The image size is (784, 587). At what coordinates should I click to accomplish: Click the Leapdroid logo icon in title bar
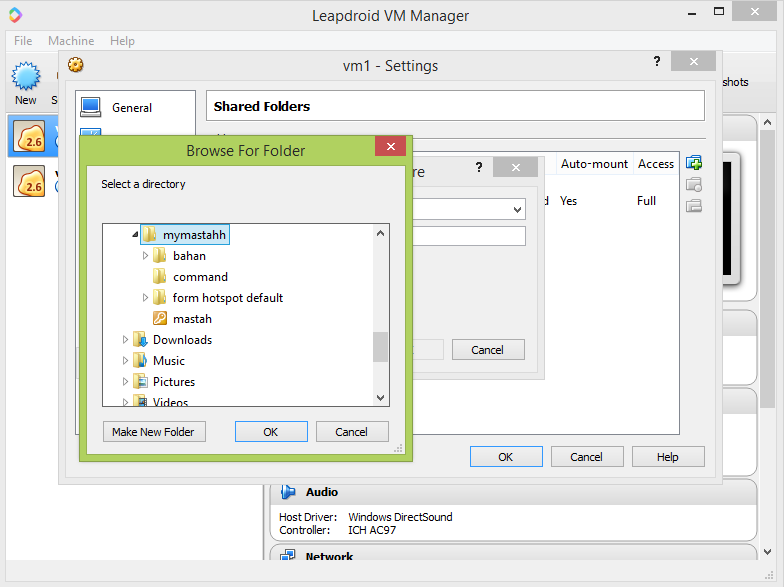tap(16, 15)
